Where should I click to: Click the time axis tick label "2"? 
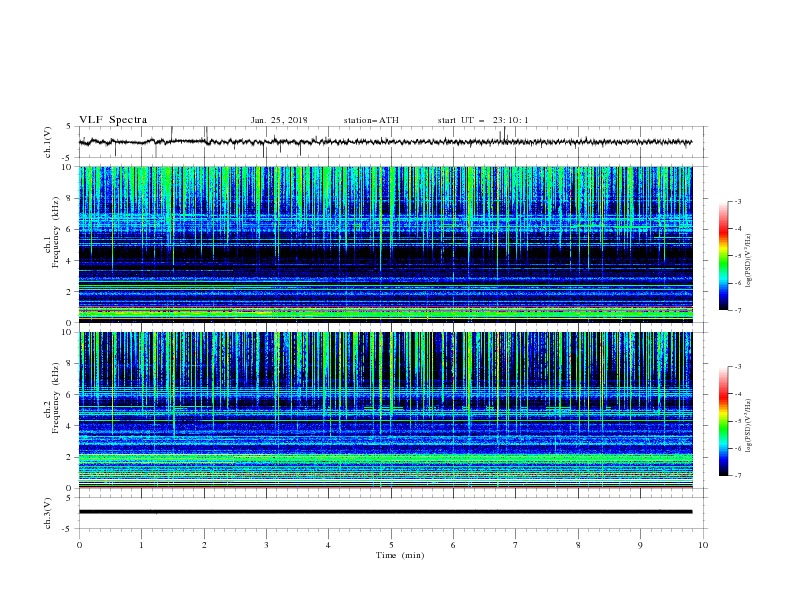204,545
